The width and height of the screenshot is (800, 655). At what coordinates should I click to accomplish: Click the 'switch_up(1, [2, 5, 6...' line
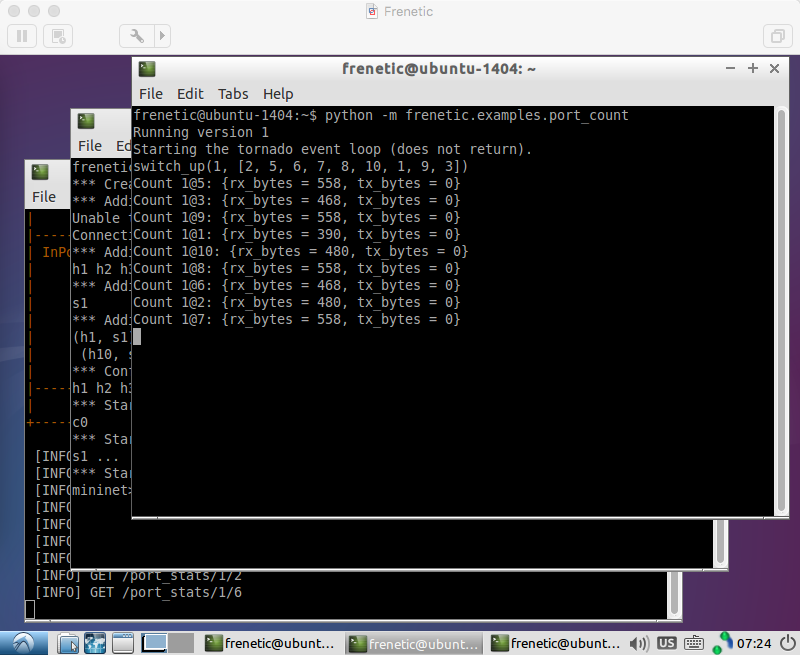click(301, 166)
